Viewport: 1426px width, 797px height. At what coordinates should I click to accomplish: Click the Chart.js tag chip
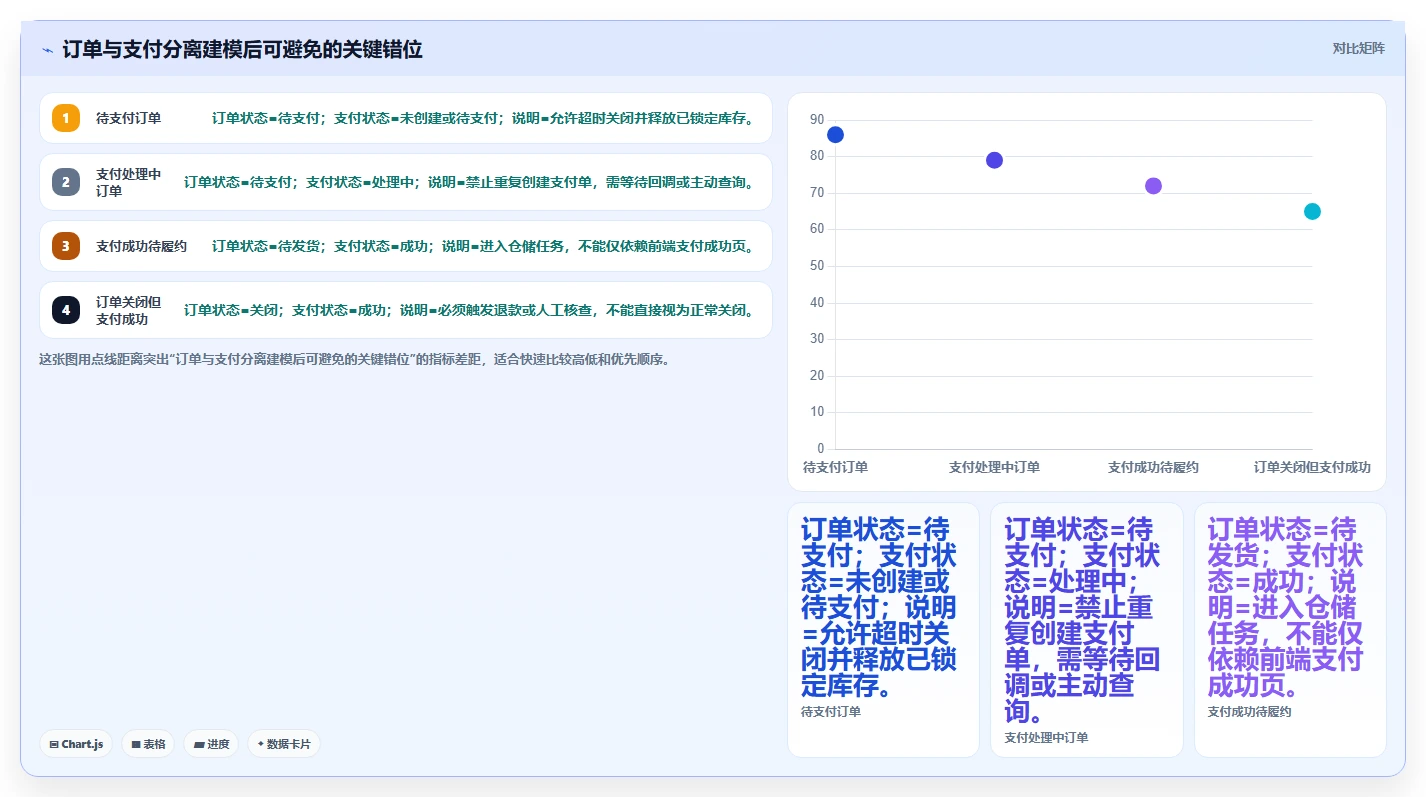click(x=76, y=744)
